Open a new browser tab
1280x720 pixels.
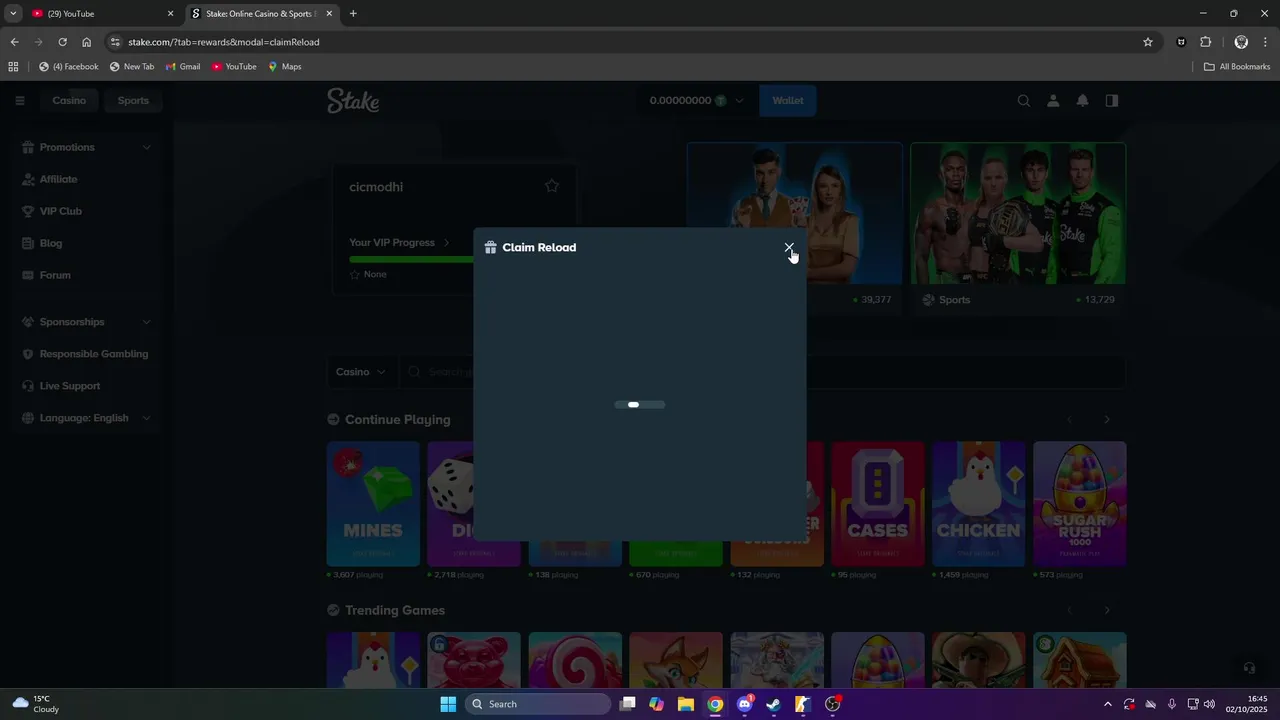click(x=353, y=14)
